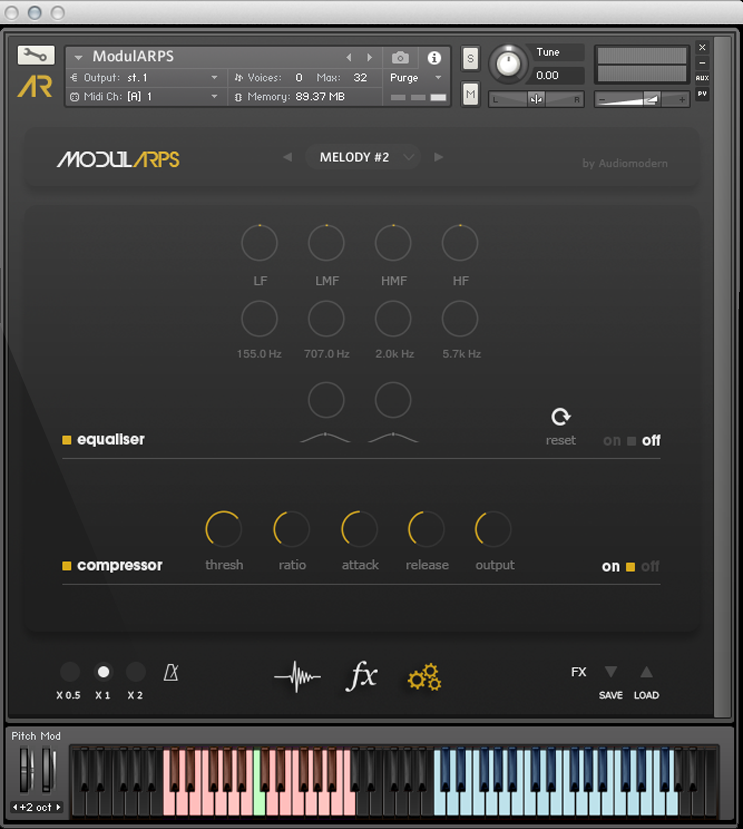743x829 pixels.
Task: Click the LMF gain knob
Action: pos(326,243)
